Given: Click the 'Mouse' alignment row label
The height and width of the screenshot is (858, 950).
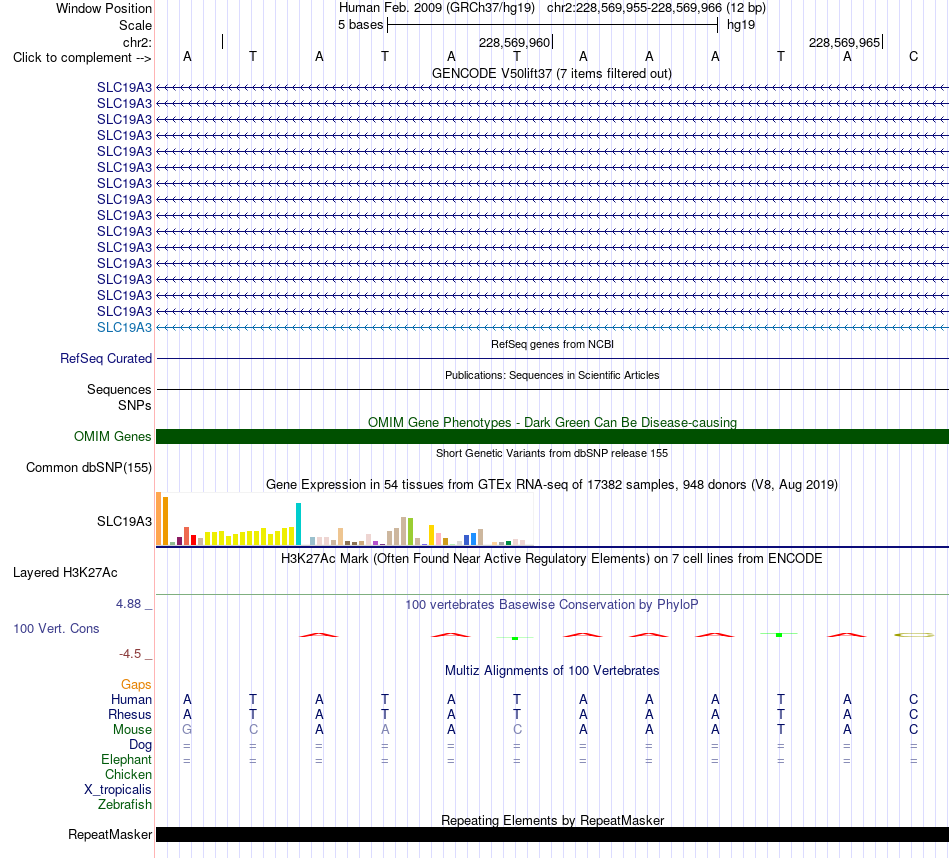Looking at the screenshot, I should click(x=132, y=730).
